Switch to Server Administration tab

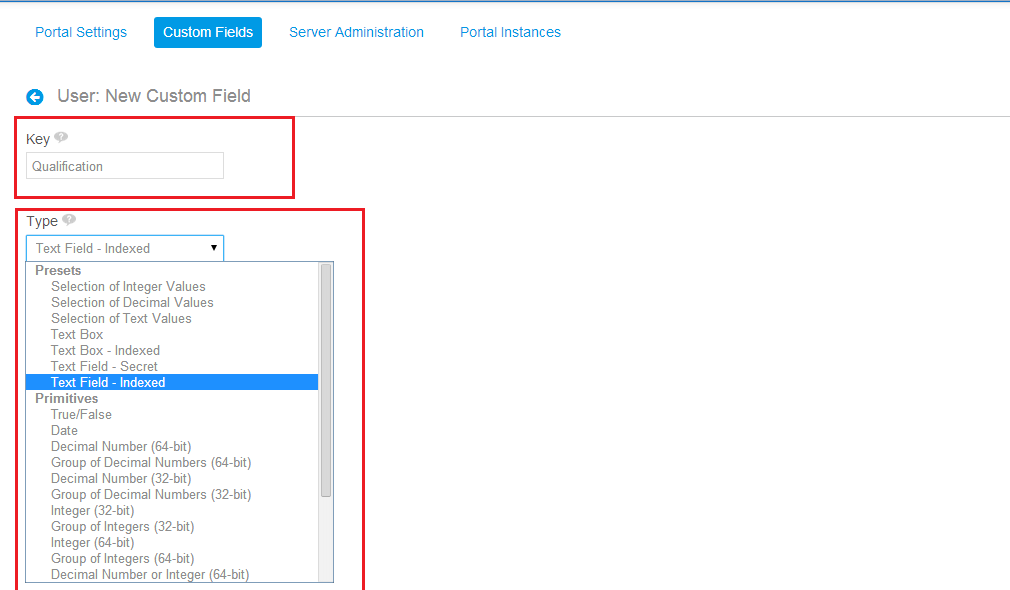(356, 32)
